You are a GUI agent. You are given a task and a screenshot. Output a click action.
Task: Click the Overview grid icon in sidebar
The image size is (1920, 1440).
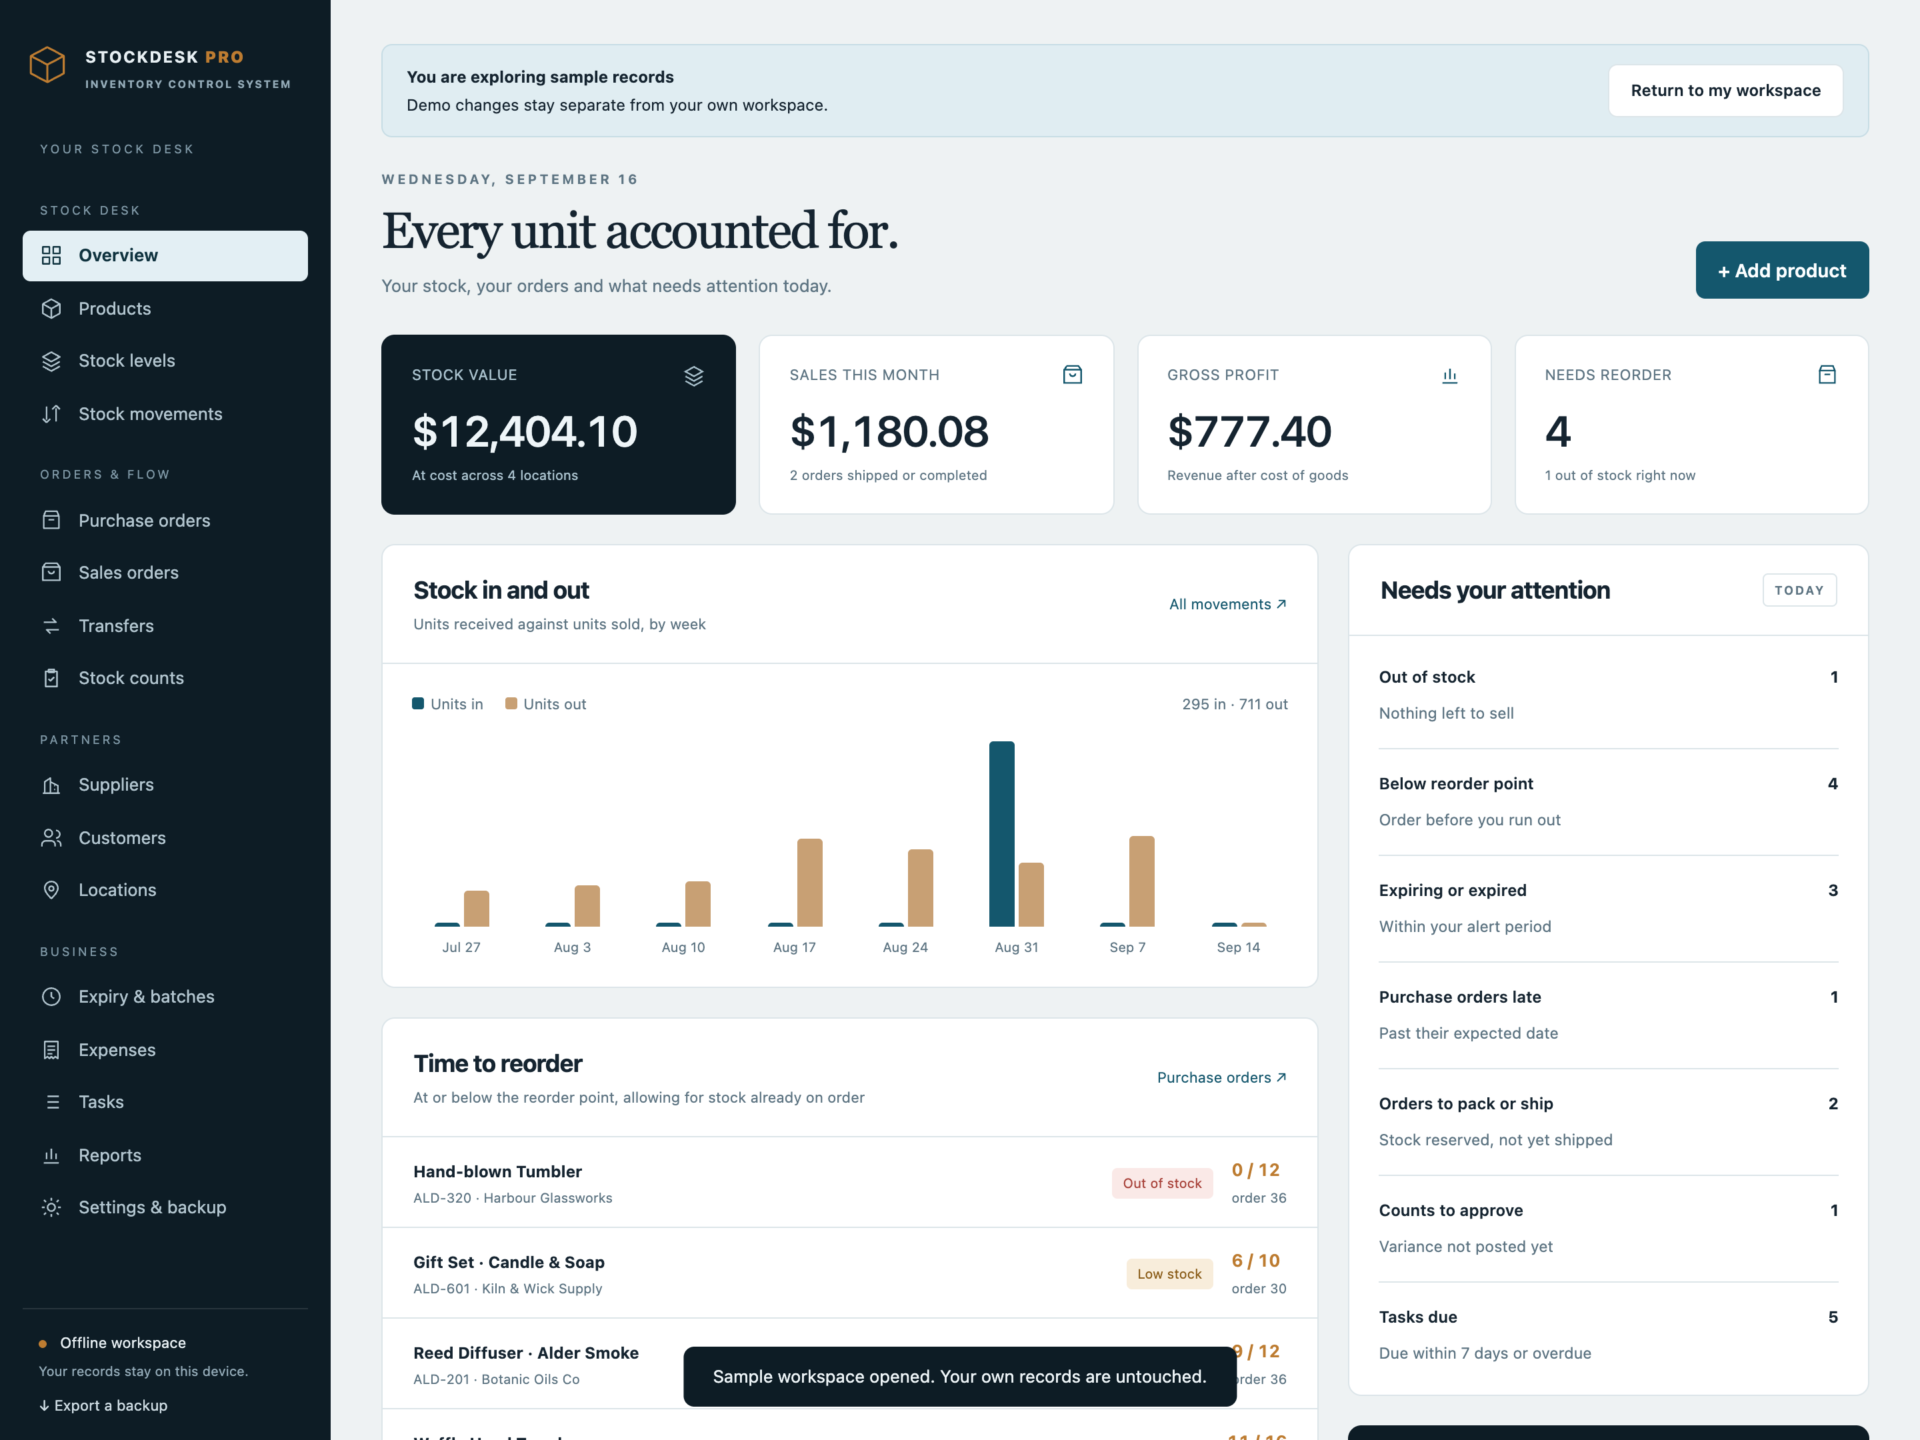[x=51, y=255]
